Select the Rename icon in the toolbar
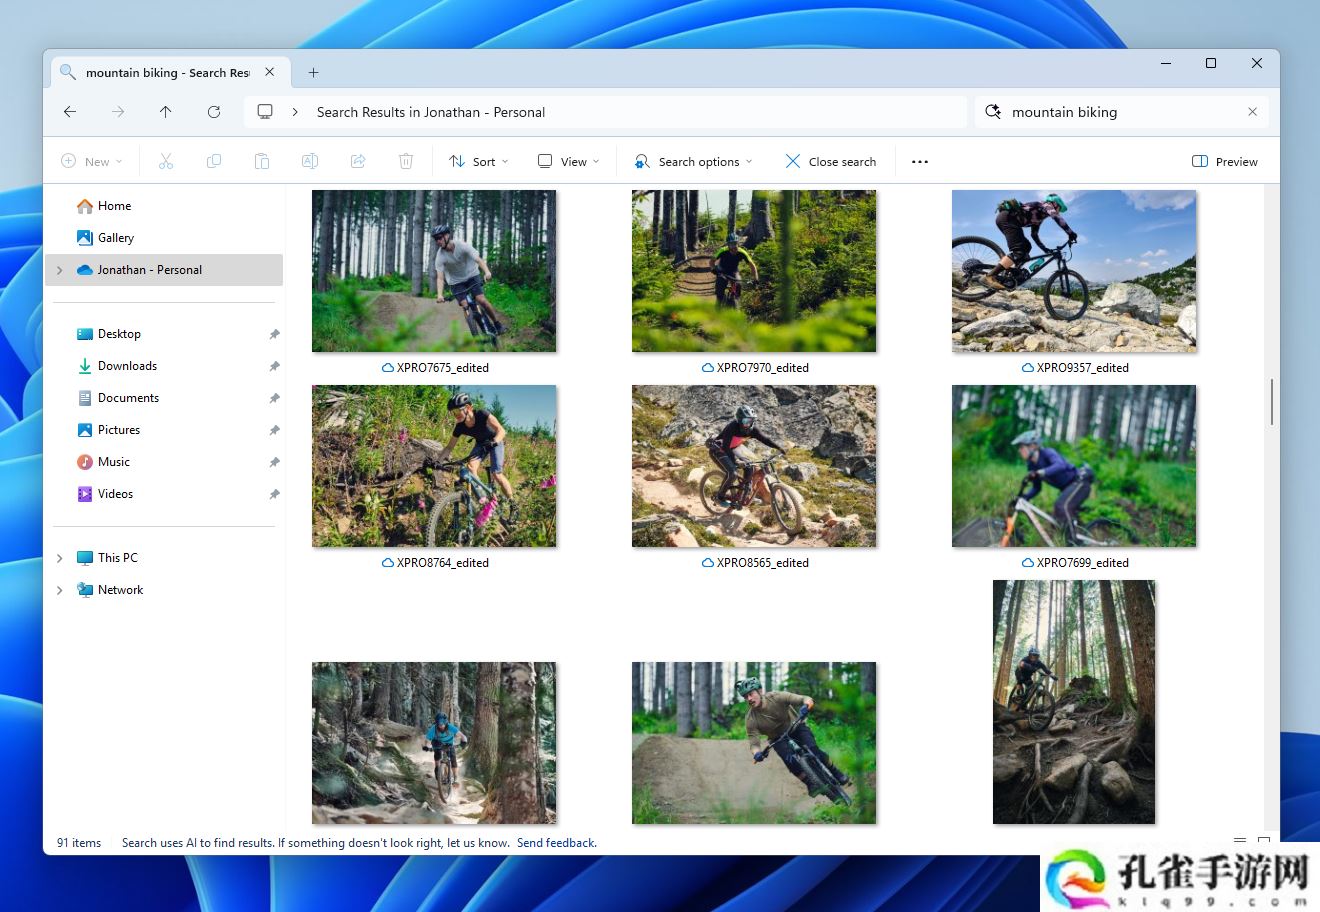 coord(310,160)
